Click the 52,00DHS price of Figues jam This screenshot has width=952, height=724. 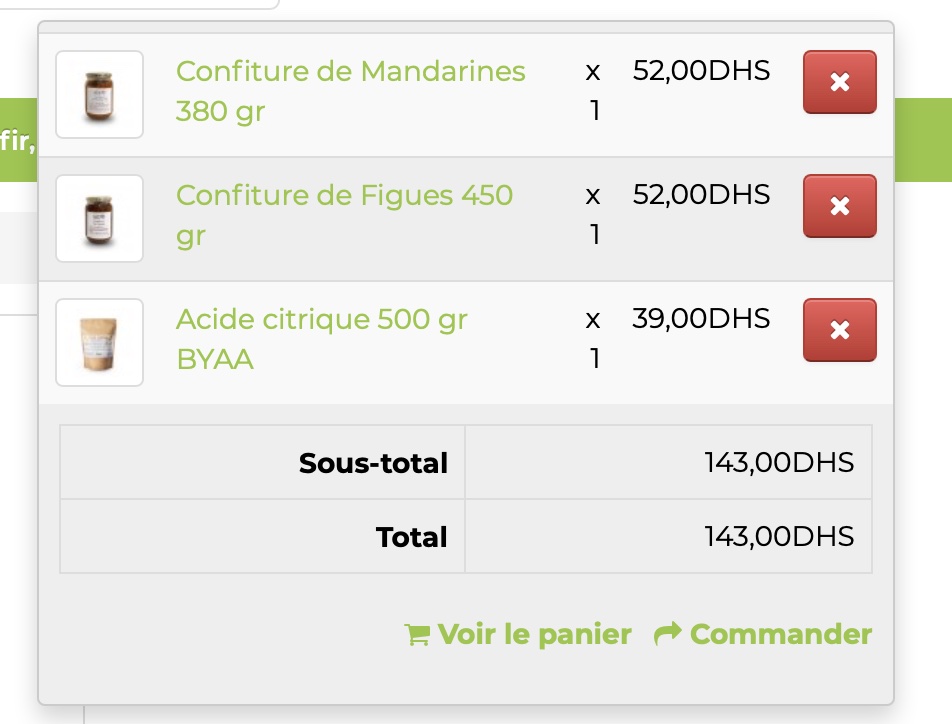[x=701, y=195]
